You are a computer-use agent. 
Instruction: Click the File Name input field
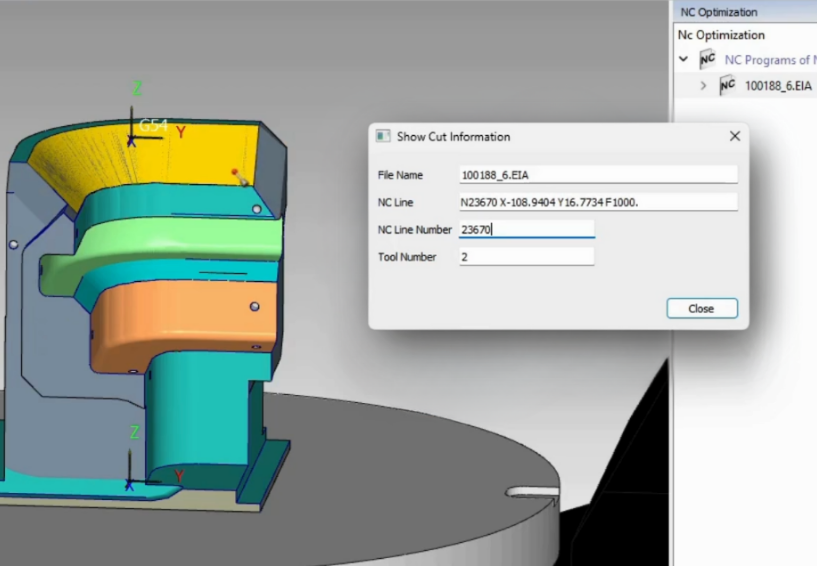click(597, 175)
